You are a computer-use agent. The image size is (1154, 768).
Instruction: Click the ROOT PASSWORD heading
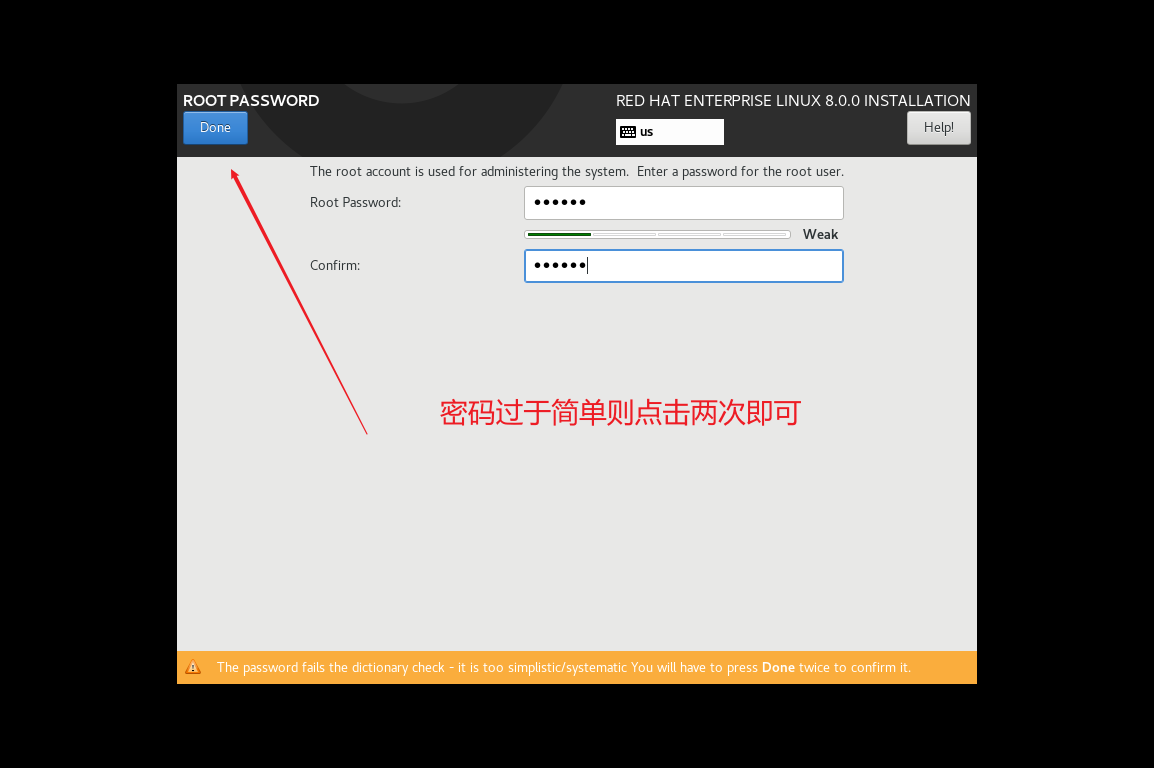[251, 101]
